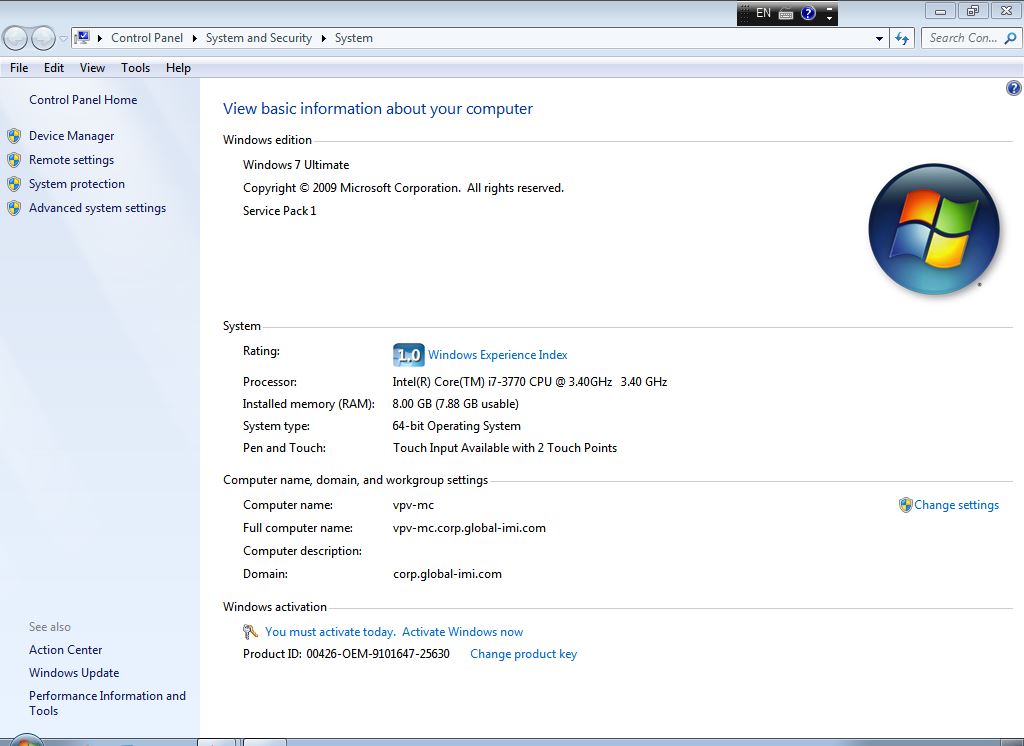Grab the language bar dotted handle
The image size is (1024, 746).
tap(744, 13)
